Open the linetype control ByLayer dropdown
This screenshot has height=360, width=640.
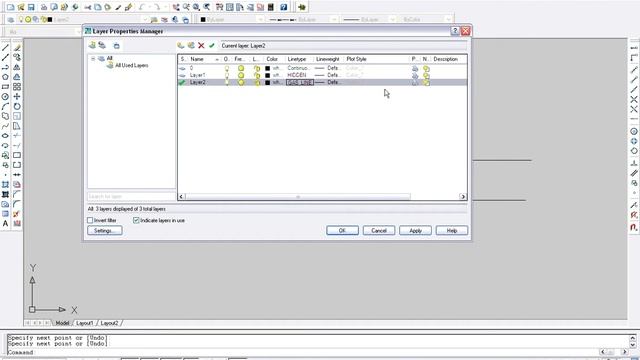click(x=334, y=19)
